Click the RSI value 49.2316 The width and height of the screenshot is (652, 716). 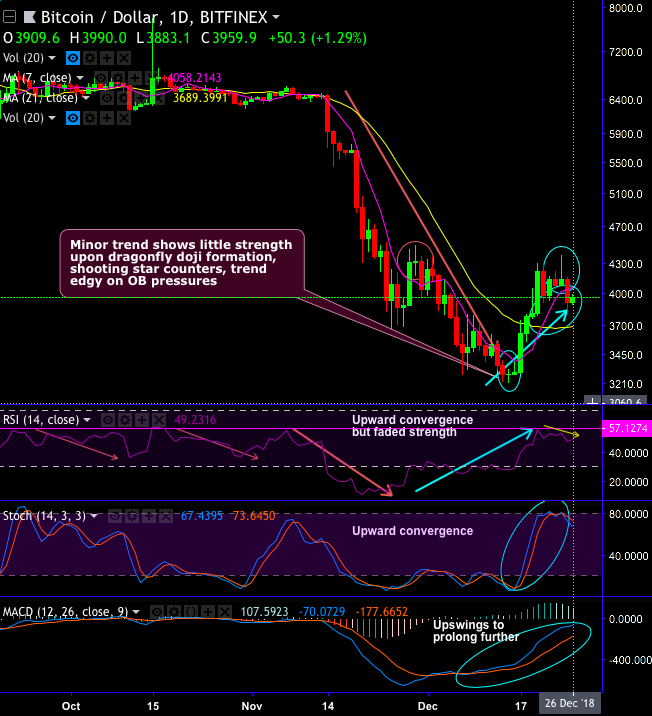point(195,420)
